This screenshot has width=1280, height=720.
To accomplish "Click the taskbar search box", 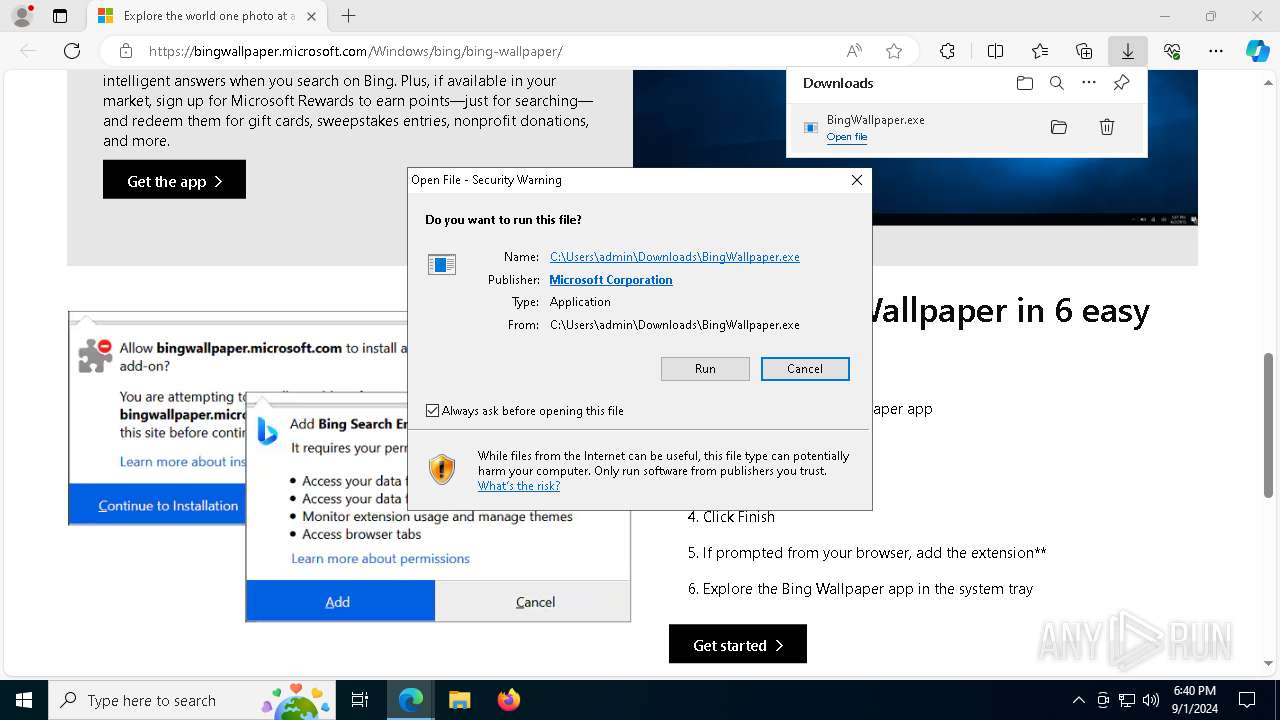I will (x=190, y=700).
